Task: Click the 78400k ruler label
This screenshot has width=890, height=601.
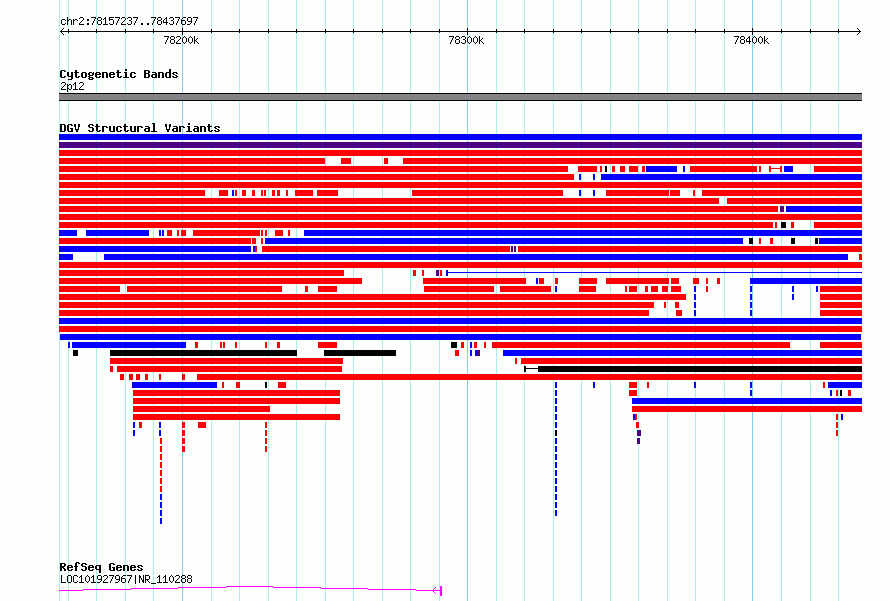Action: click(x=751, y=40)
